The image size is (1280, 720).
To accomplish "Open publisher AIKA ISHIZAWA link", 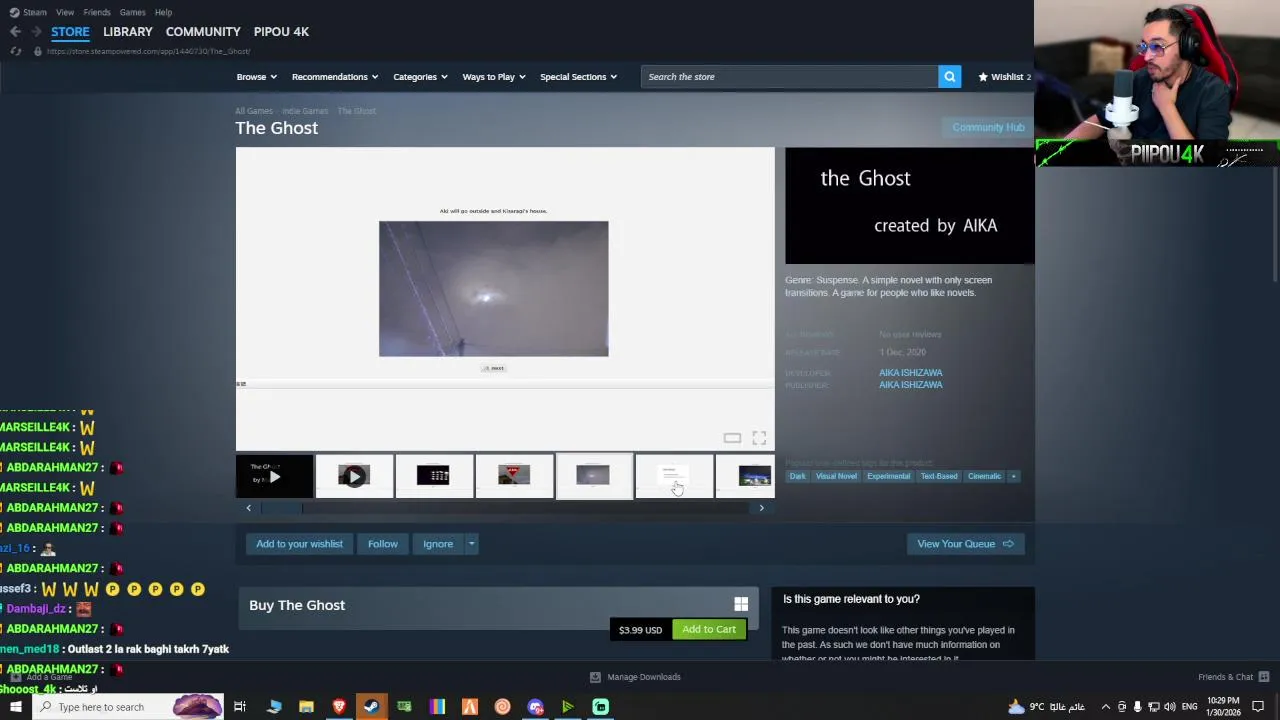I will click(x=910, y=385).
